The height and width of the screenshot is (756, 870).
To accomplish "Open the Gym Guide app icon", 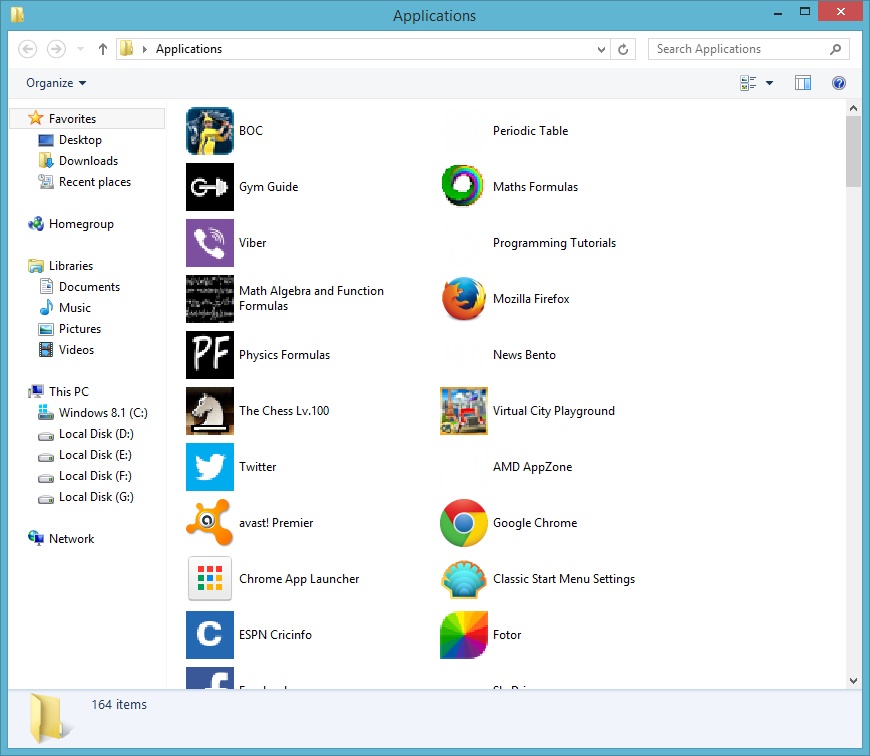I will (210, 187).
